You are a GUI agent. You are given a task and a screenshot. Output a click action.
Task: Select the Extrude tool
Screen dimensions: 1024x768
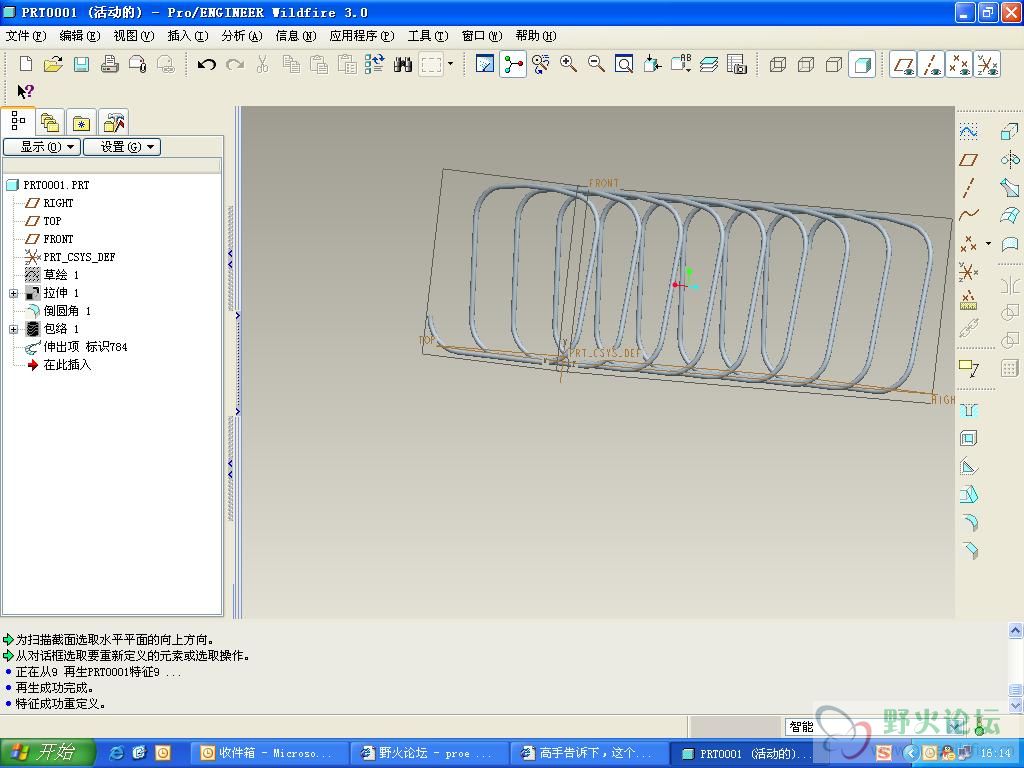click(x=1010, y=132)
